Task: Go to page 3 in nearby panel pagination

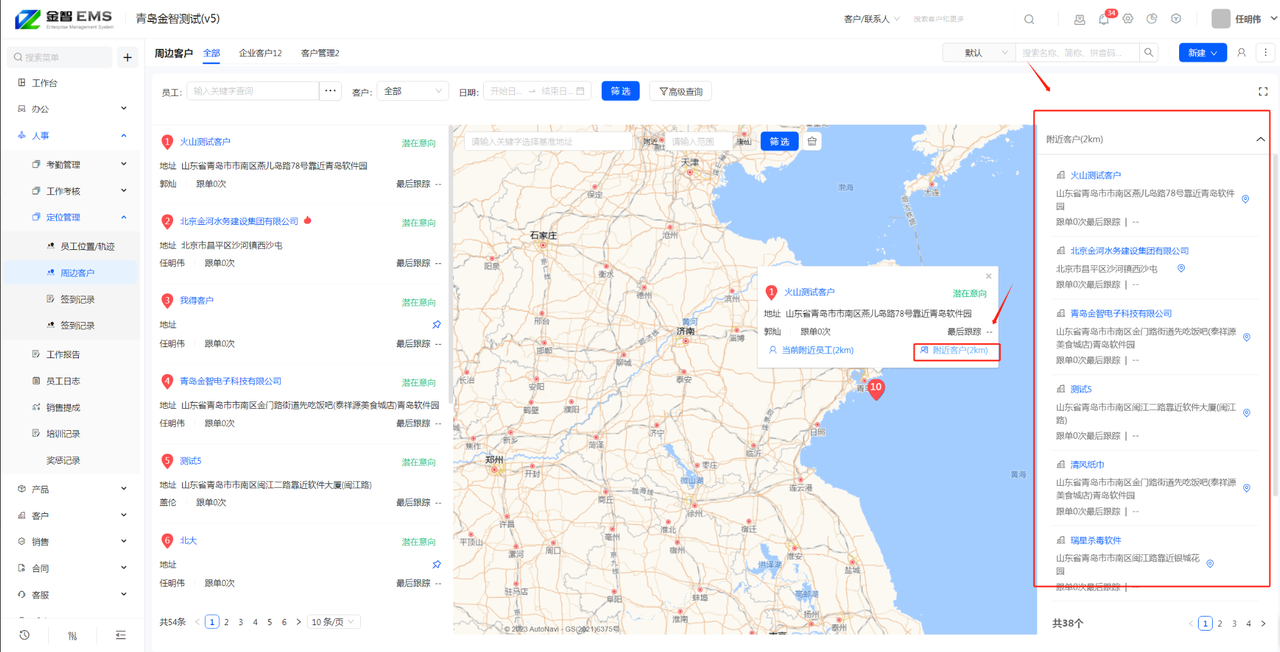Action: [1234, 623]
